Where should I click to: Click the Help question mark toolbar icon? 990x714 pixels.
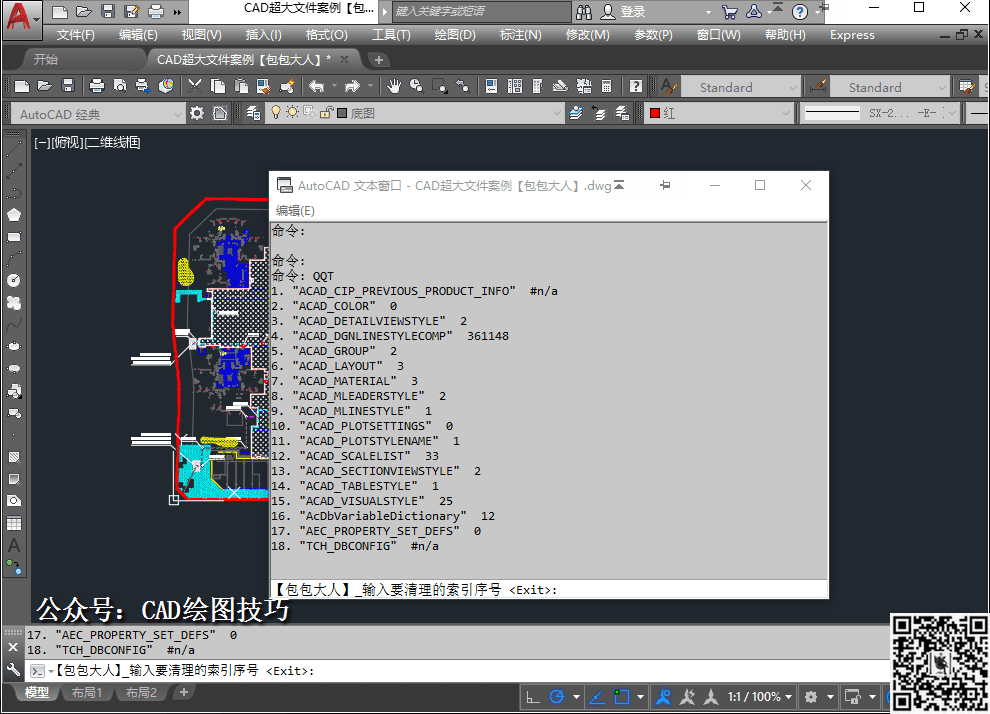(x=636, y=86)
